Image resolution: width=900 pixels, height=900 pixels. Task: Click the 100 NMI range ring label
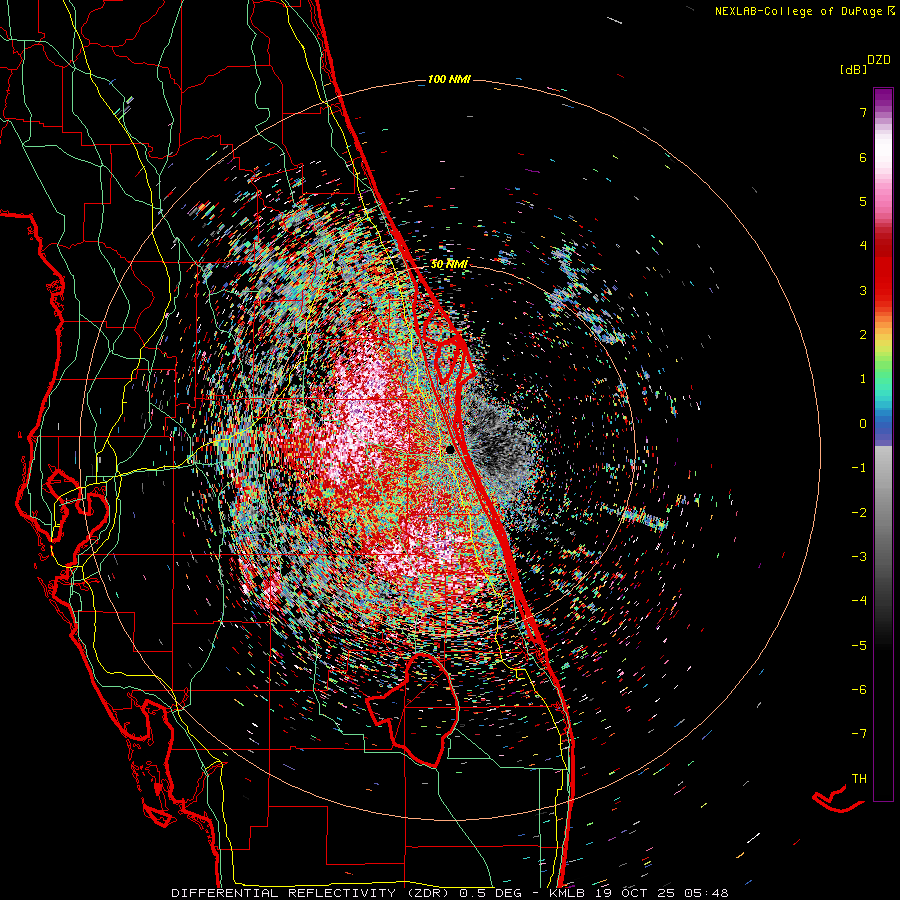[449, 79]
